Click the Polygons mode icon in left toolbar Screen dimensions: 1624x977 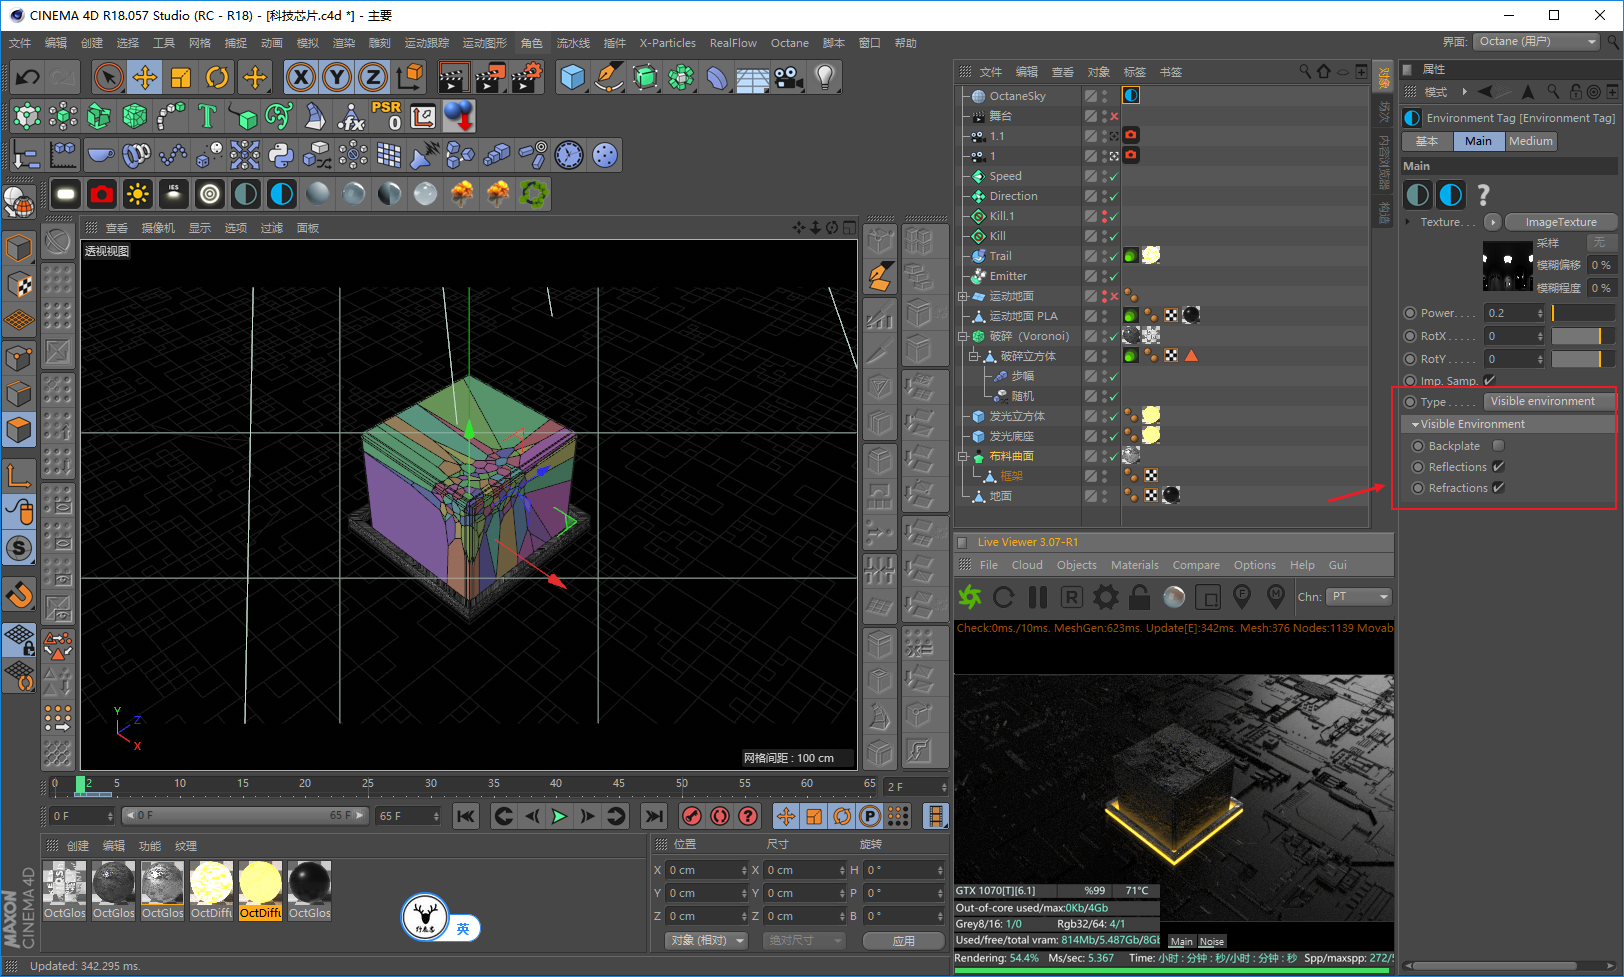pos(19,430)
